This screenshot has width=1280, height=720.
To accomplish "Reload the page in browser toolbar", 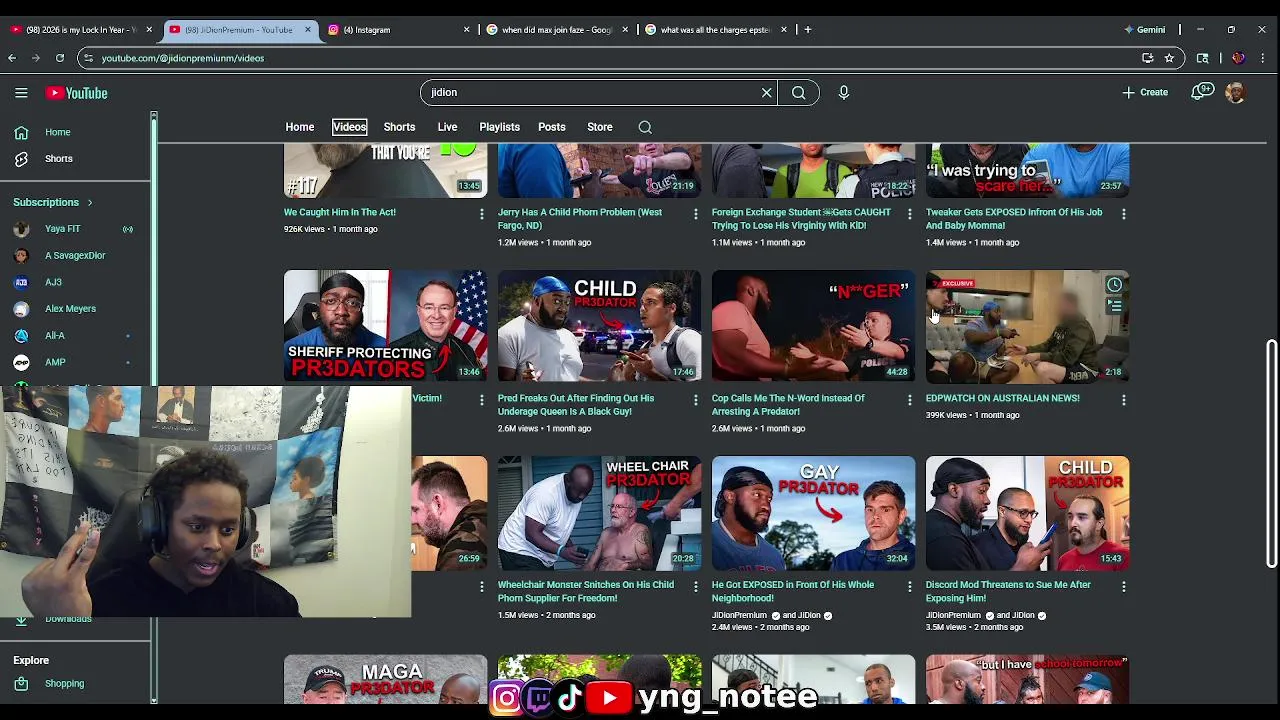I will pos(60,58).
